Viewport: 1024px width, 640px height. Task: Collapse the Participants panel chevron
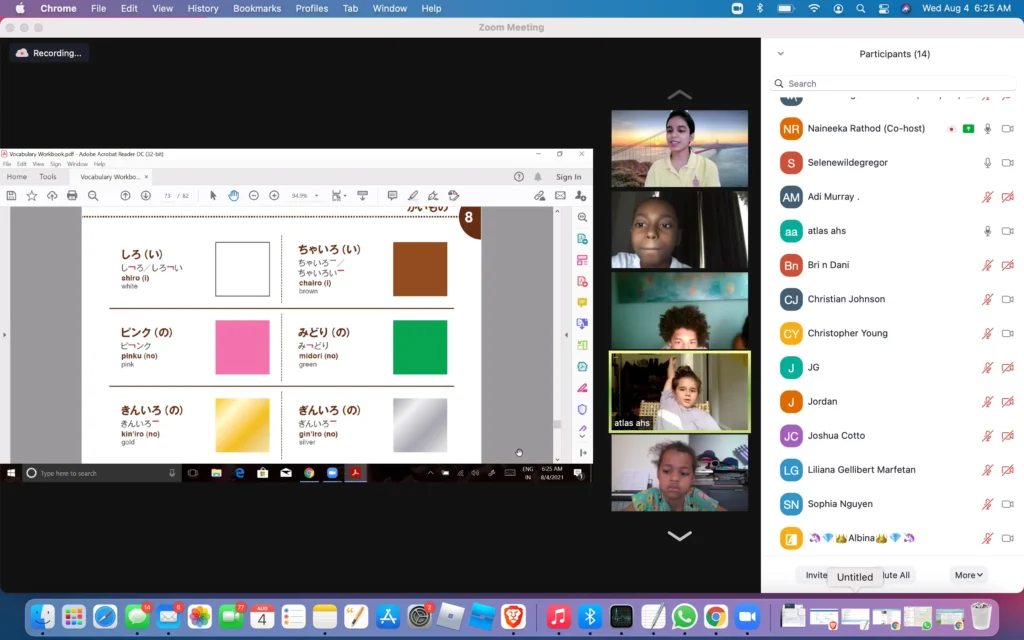[781, 54]
